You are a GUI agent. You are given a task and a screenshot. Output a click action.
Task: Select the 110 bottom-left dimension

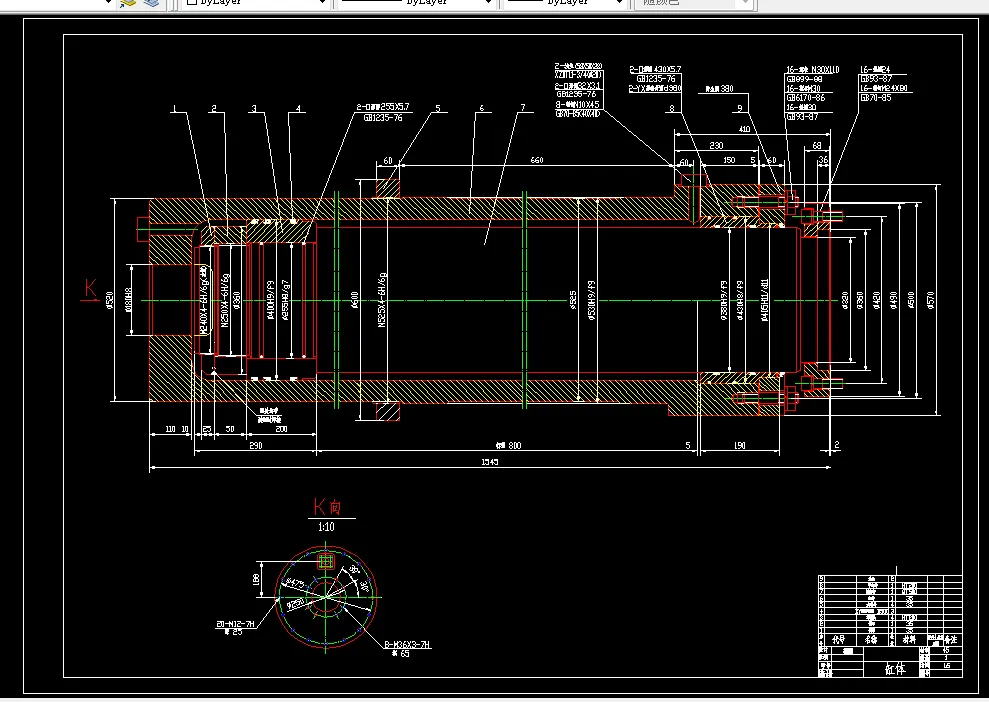170,429
